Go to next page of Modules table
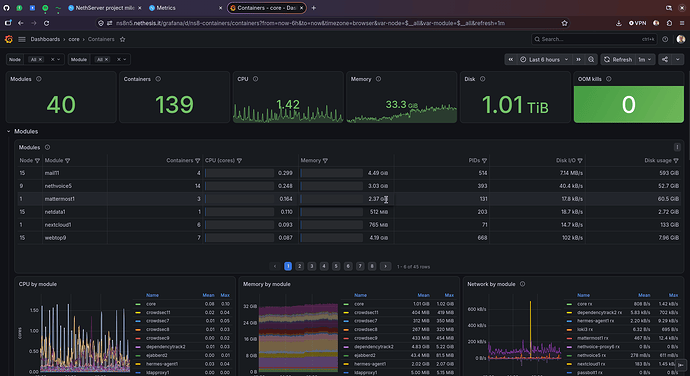Image resolution: width=690 pixels, height=376 pixels. [x=385, y=266]
